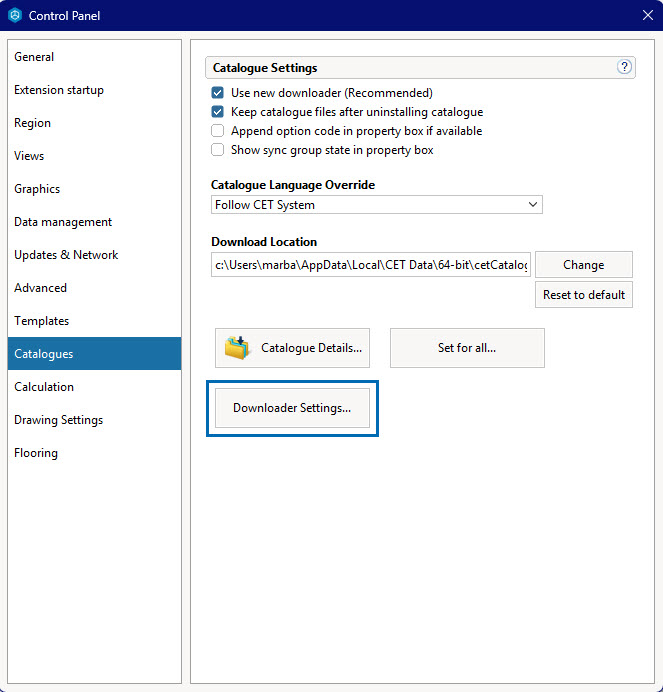Image resolution: width=663 pixels, height=692 pixels.
Task: Click Reset to default button
Action: pos(584,294)
